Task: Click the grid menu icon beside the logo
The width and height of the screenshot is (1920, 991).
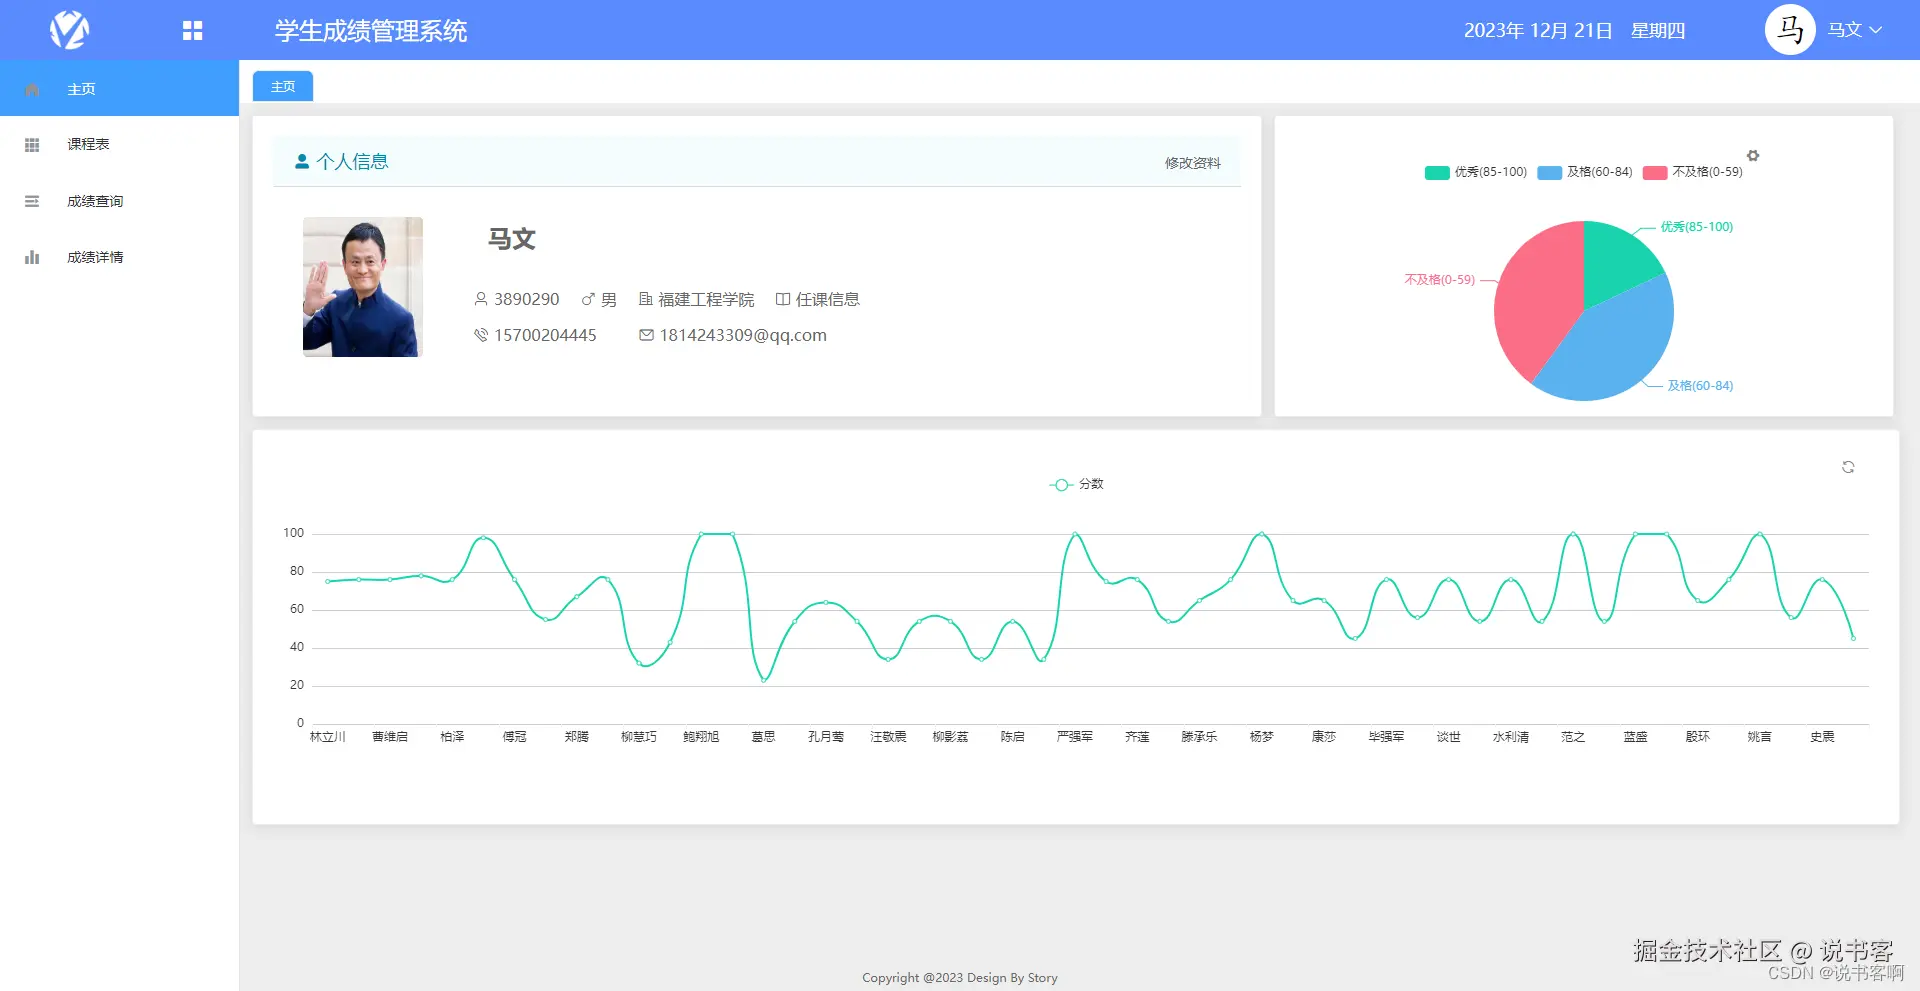Action: coord(191,29)
